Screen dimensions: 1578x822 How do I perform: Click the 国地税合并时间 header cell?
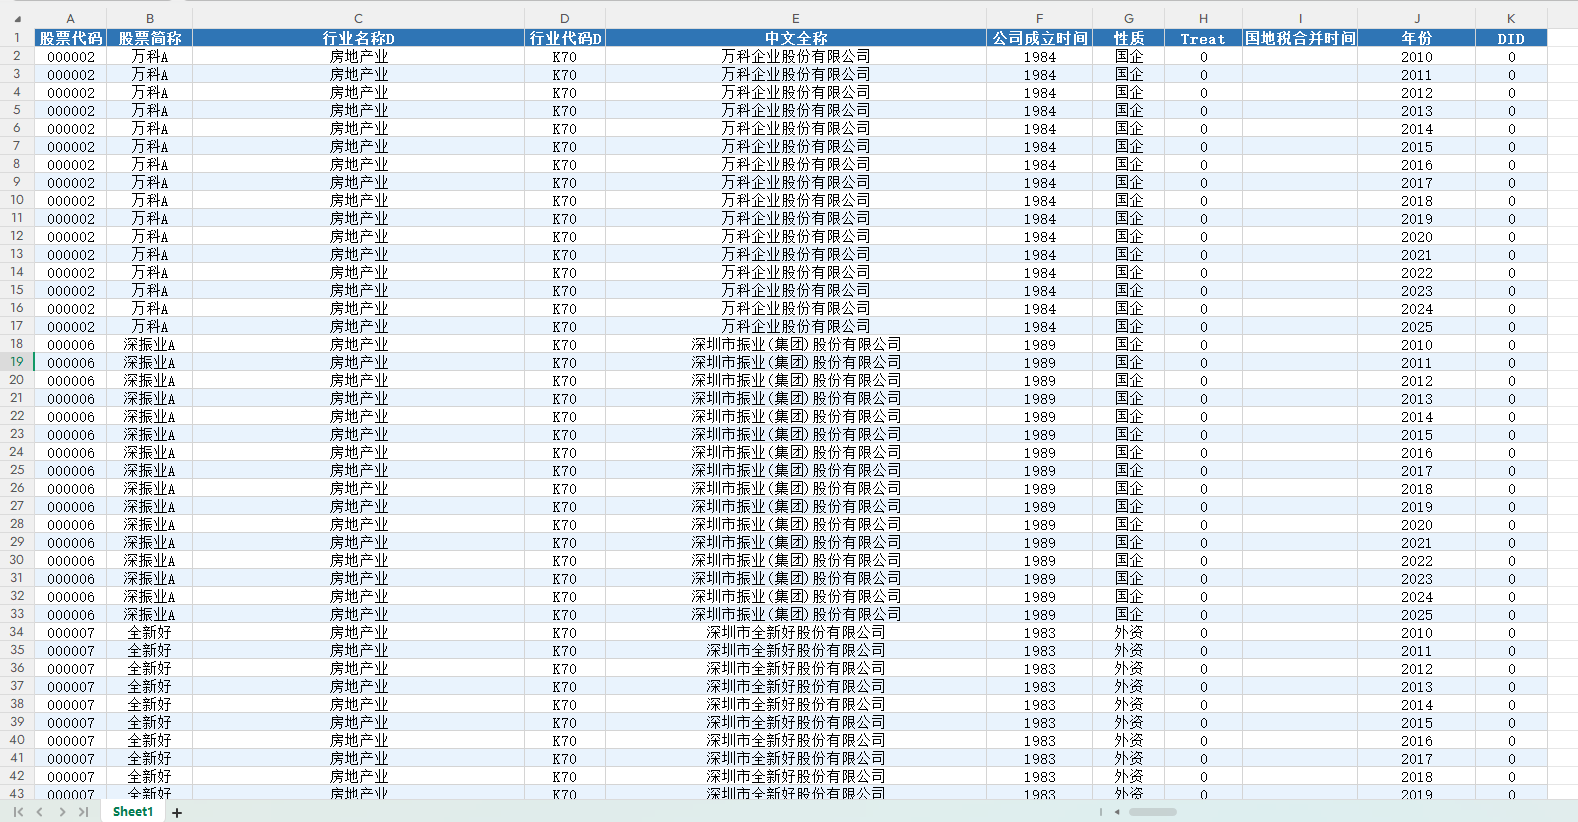(x=1300, y=38)
